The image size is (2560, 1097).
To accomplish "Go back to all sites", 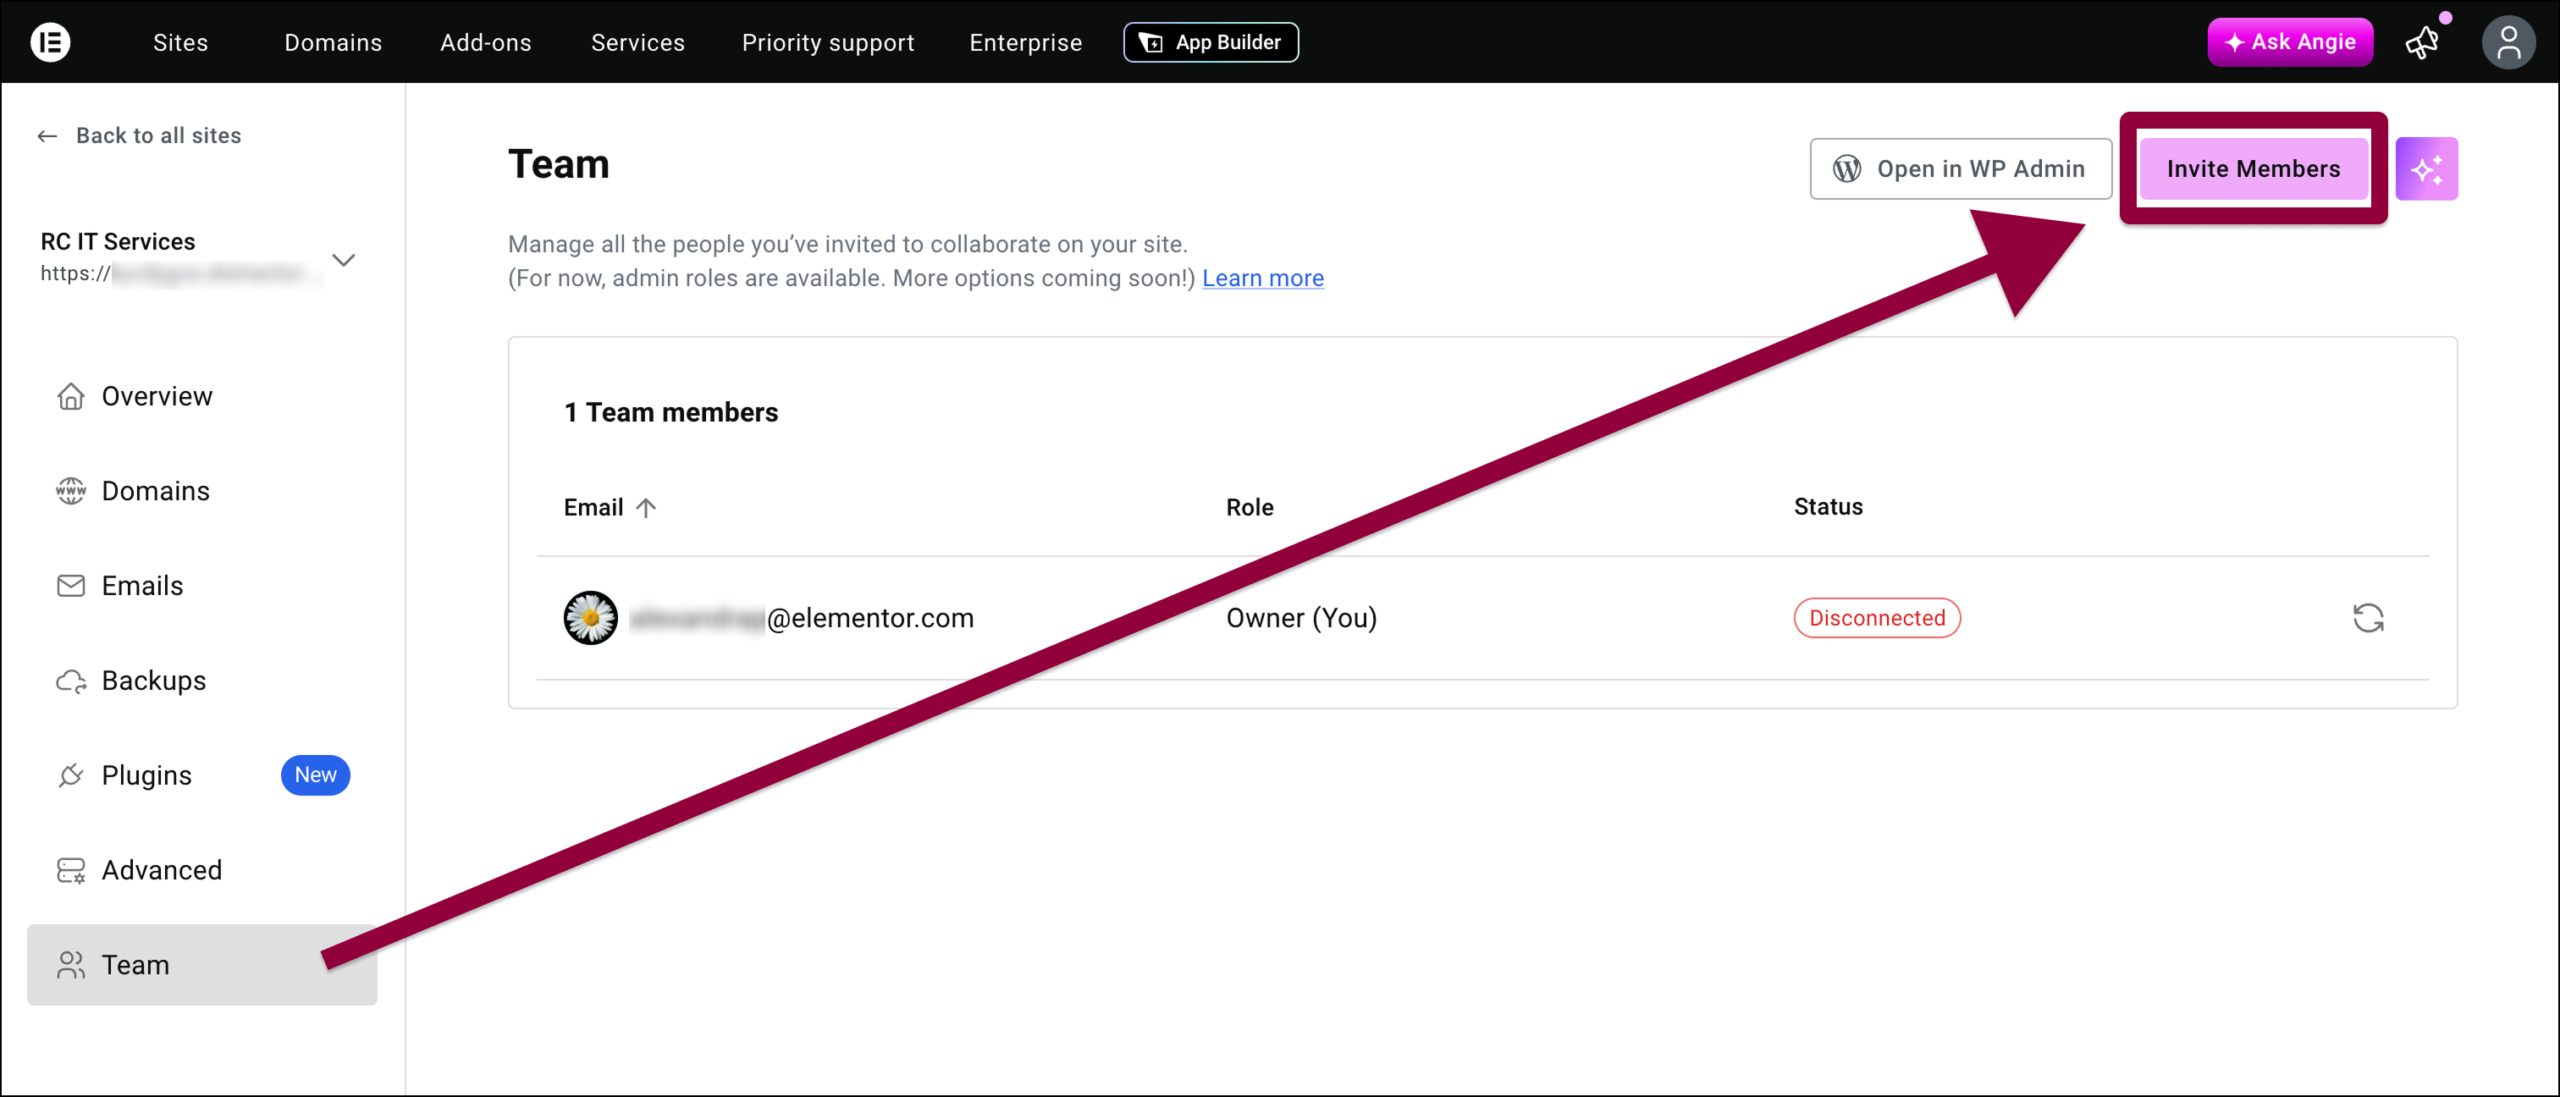I will (x=140, y=135).
